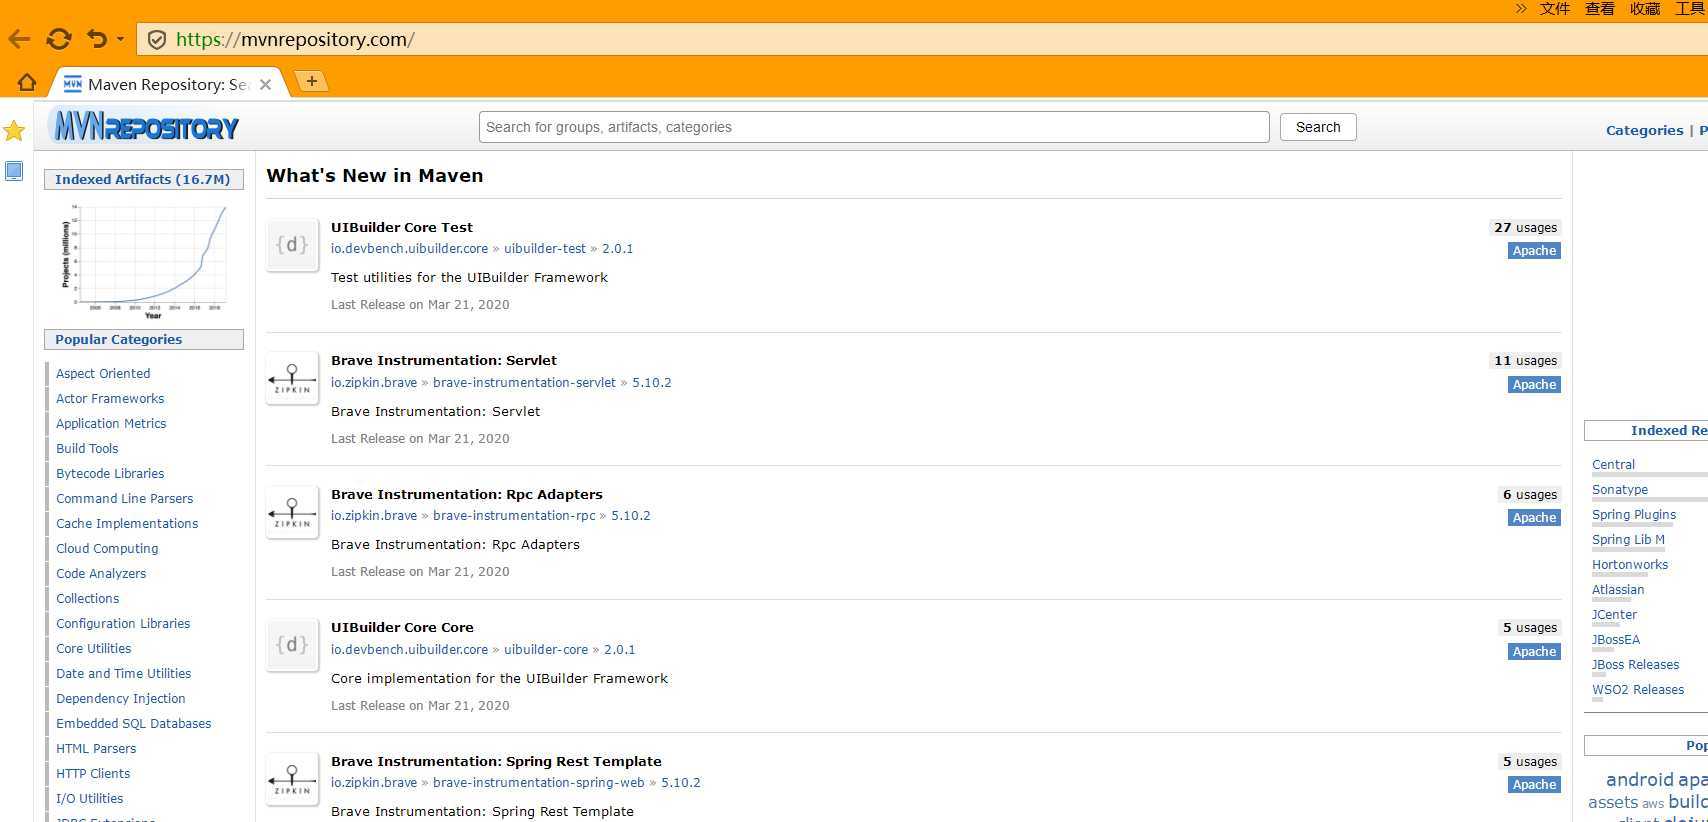Click the site security shield icon
Image resolution: width=1708 pixels, height=822 pixels.
tap(156, 40)
